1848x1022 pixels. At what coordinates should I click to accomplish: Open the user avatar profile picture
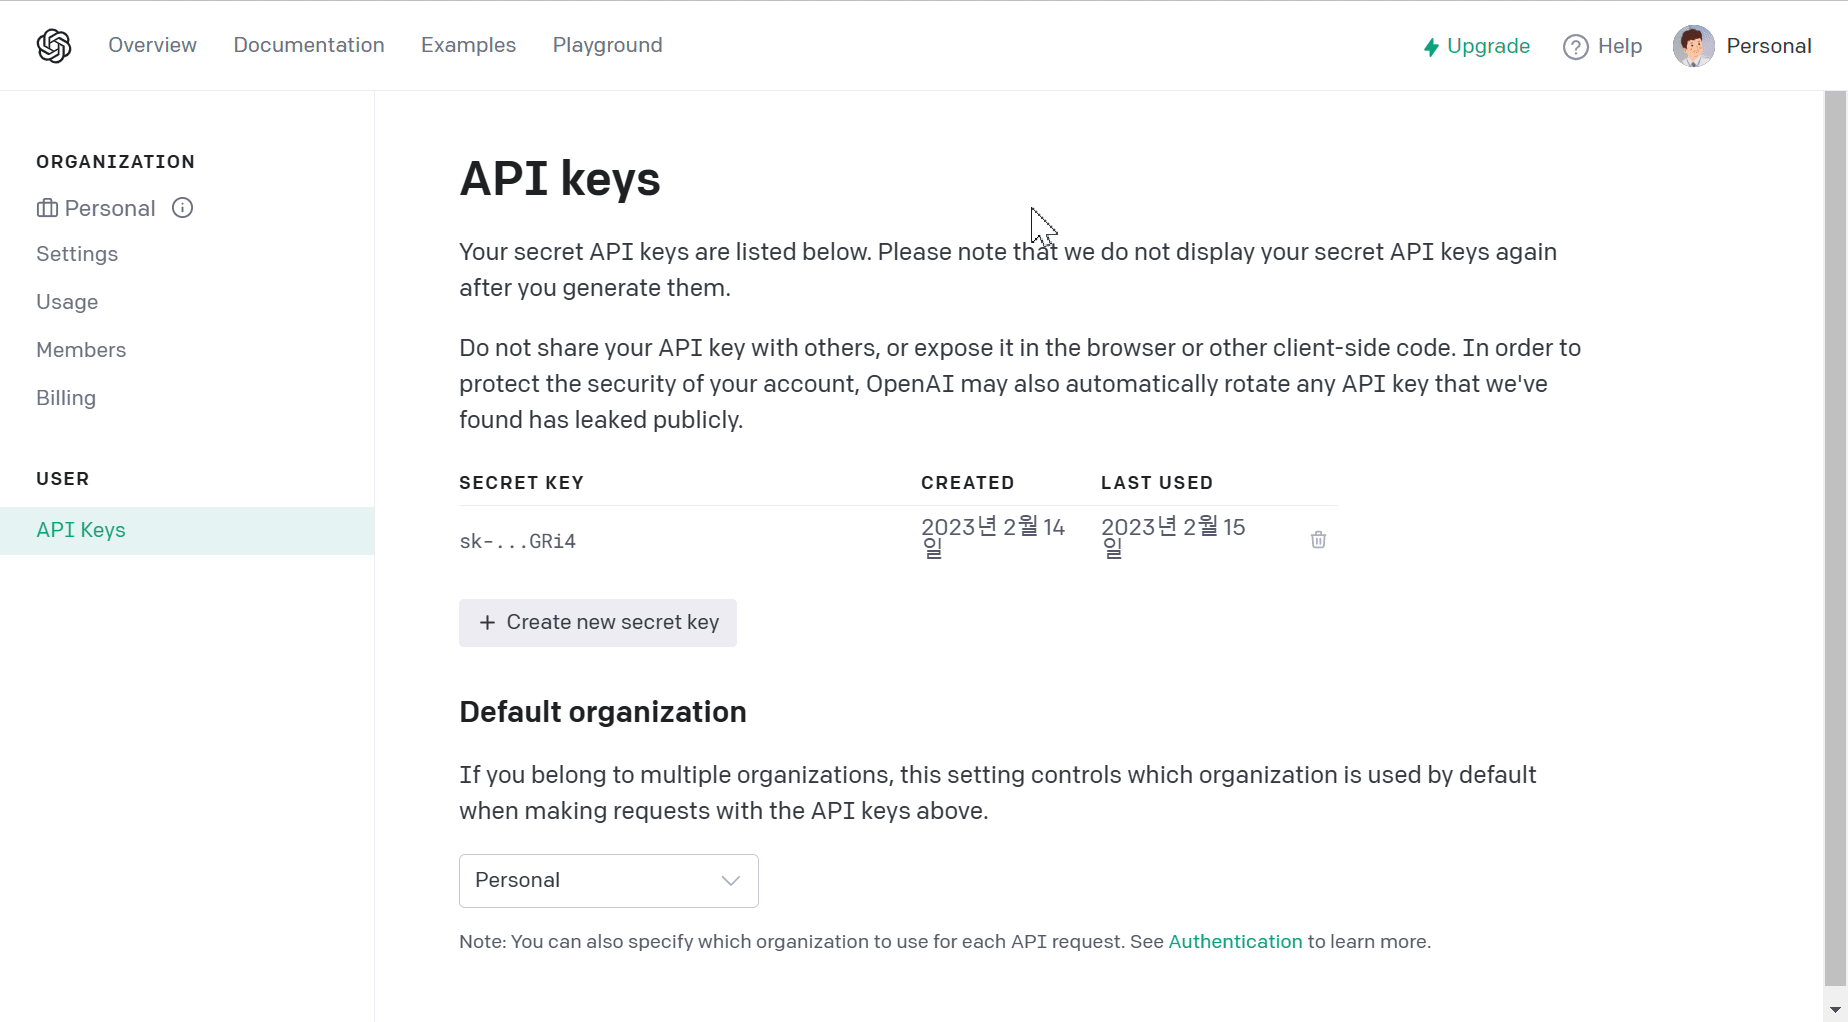(x=1693, y=46)
